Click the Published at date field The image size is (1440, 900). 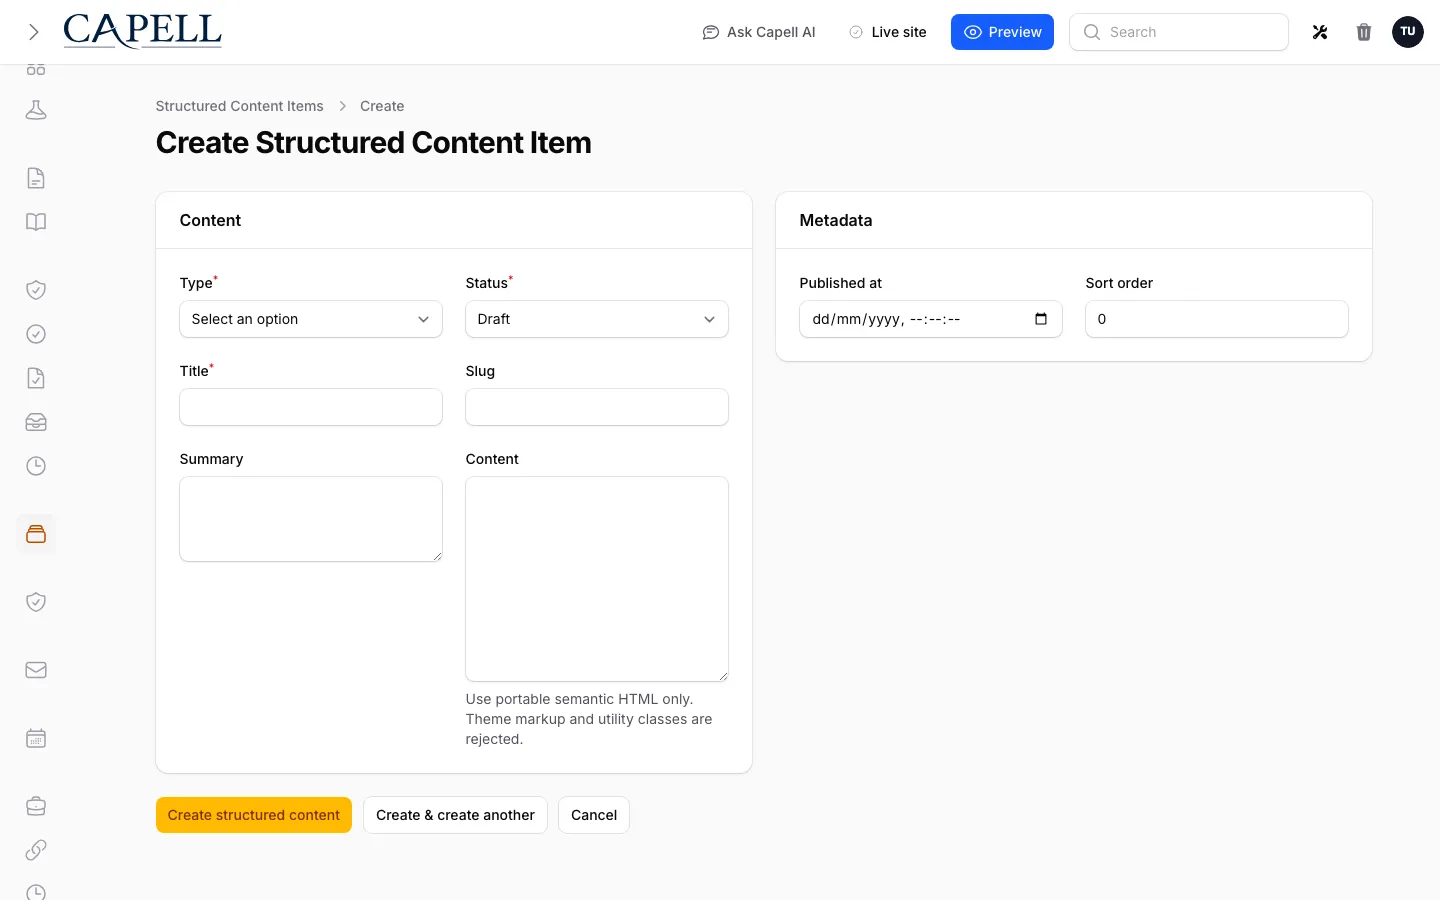pos(931,319)
